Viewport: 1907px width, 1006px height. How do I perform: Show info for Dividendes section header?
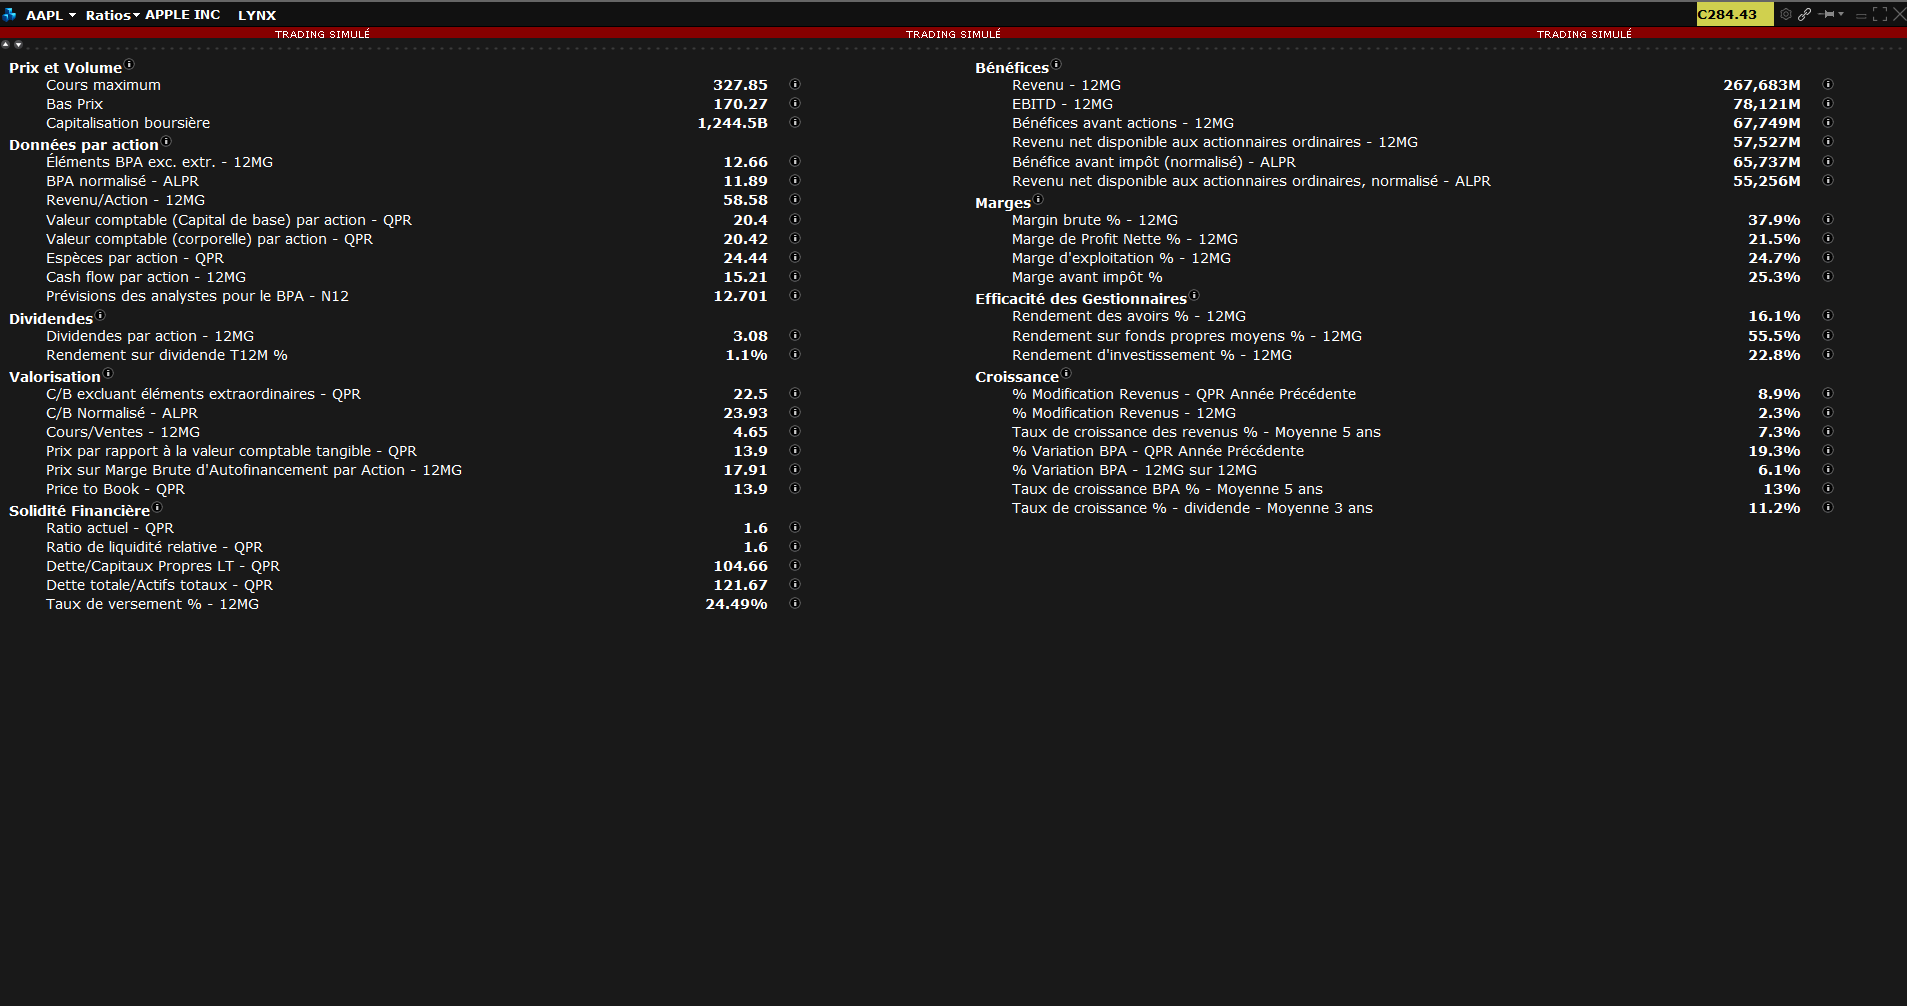(x=100, y=315)
